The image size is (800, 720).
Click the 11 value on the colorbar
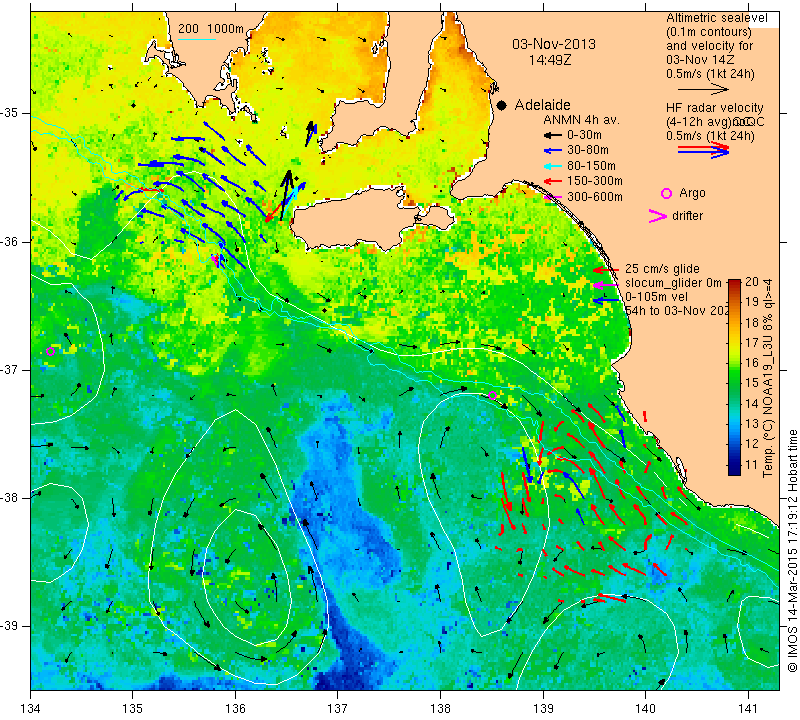(x=752, y=465)
